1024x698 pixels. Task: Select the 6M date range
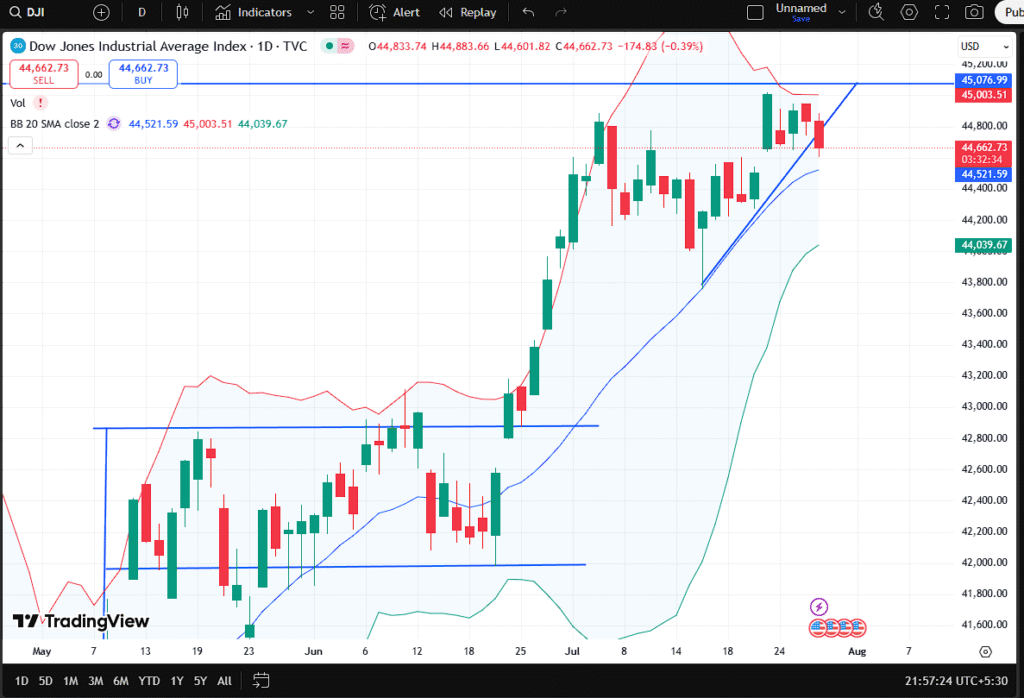(121, 681)
